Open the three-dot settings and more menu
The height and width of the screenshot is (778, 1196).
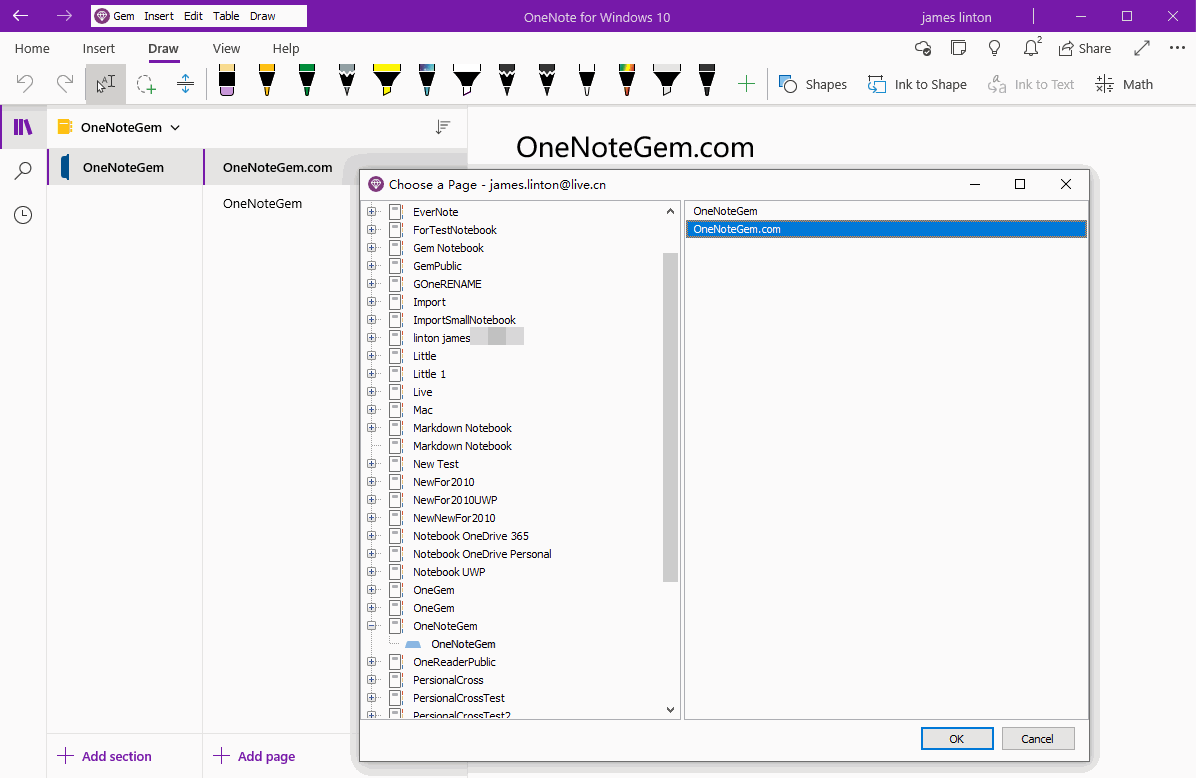(x=1177, y=48)
